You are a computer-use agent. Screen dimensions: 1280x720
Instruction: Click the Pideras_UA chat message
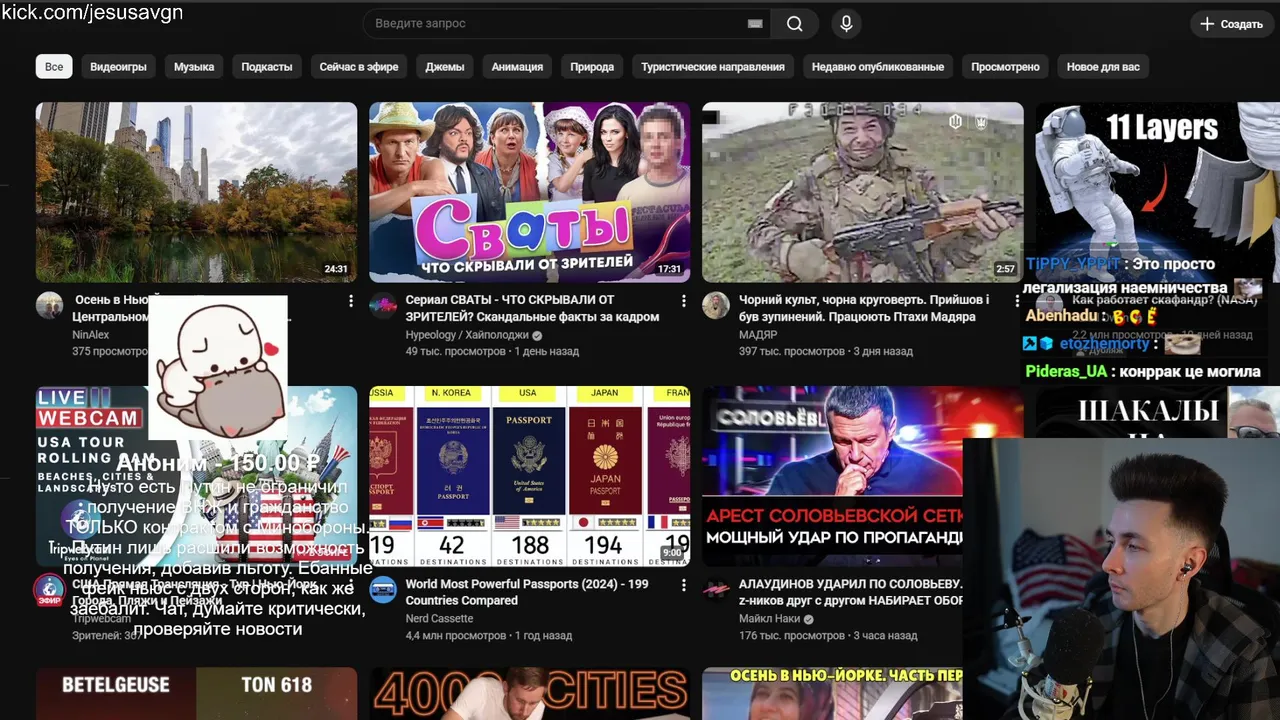(x=1143, y=372)
